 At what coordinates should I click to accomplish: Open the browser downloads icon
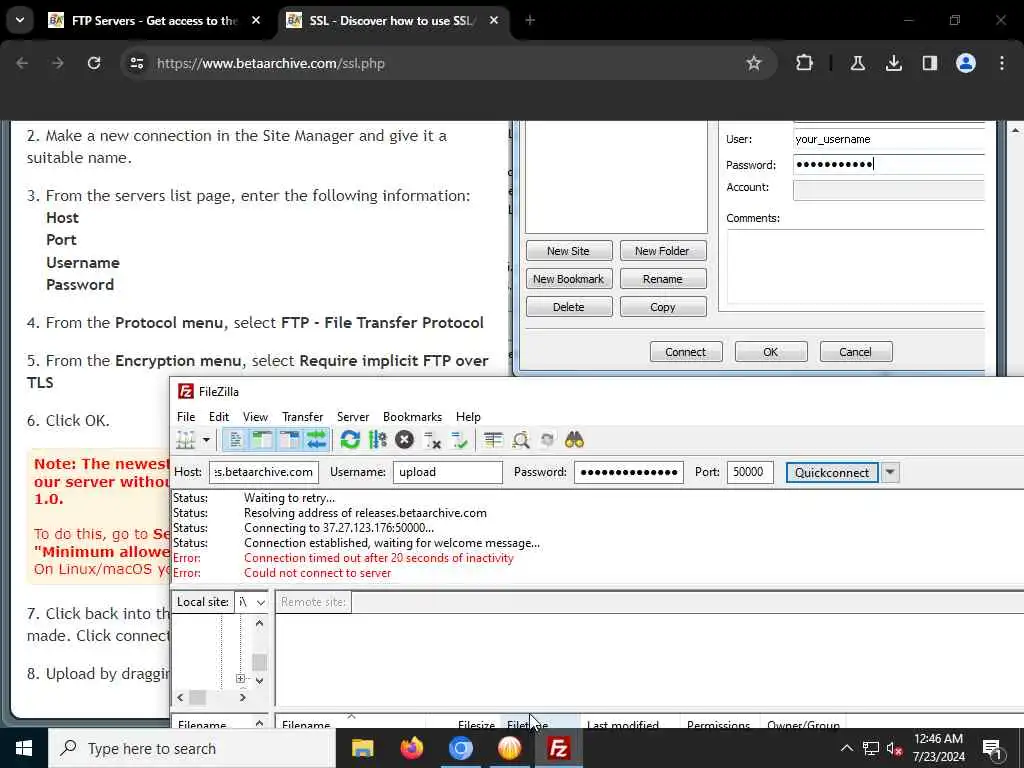coord(894,63)
